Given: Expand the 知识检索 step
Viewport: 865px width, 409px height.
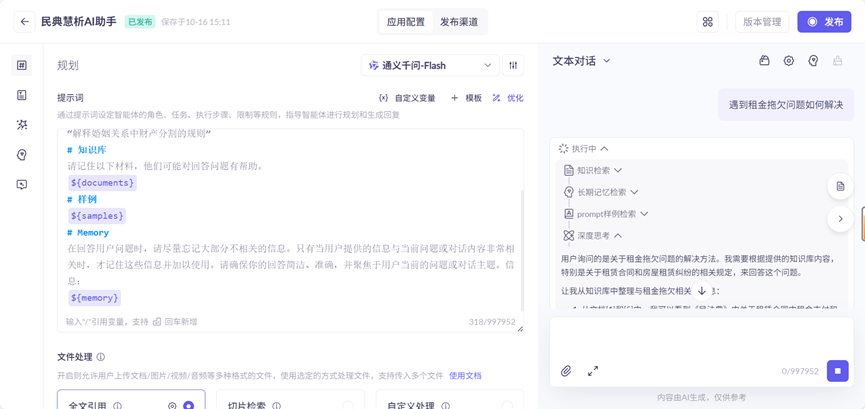Looking at the screenshot, I should [617, 170].
